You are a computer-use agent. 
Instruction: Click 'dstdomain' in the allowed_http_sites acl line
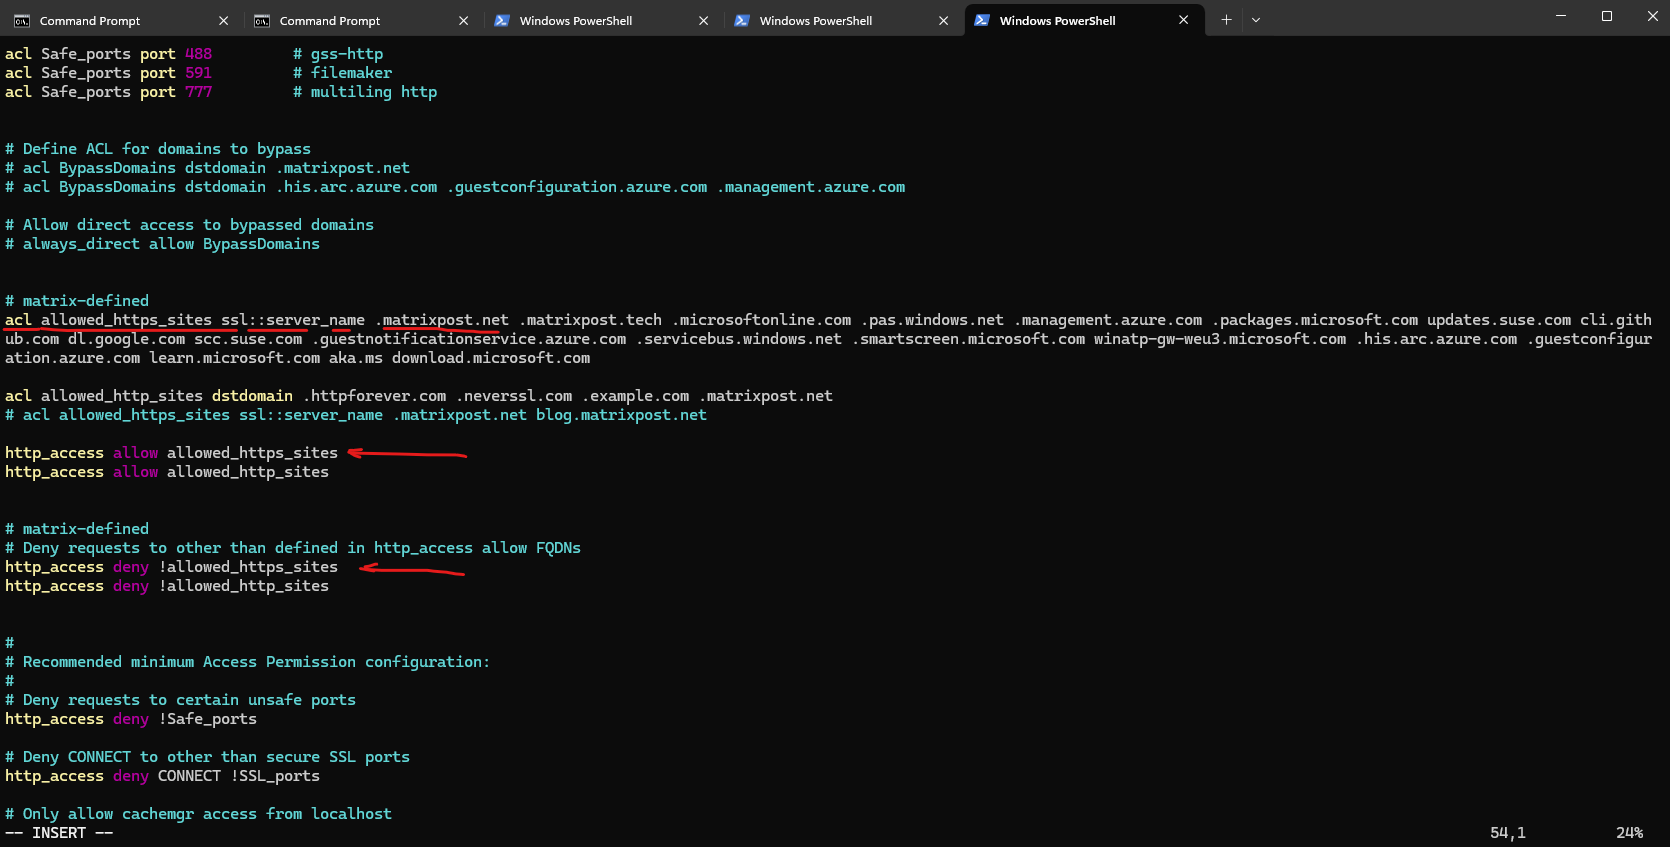pos(252,396)
